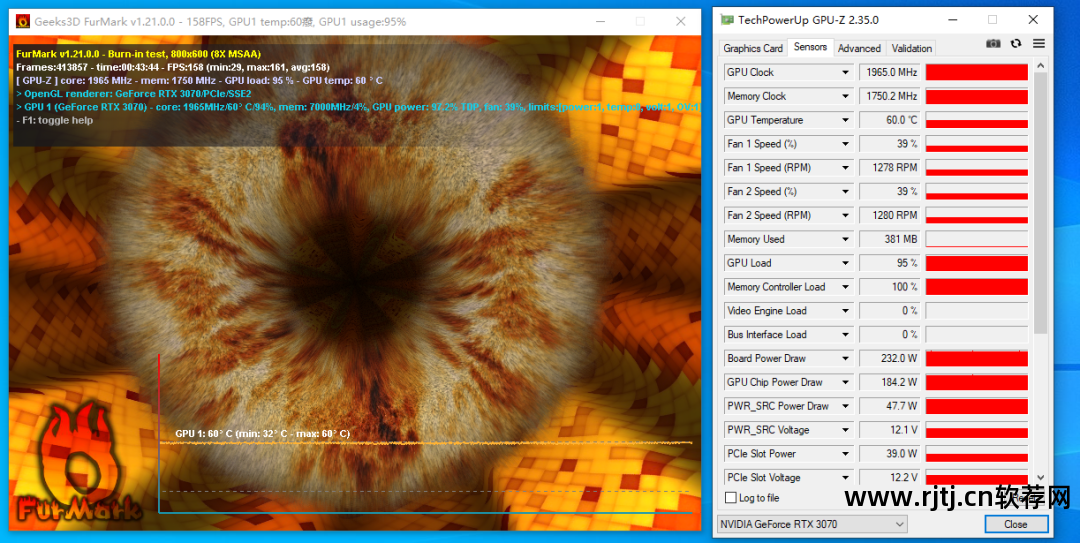Open the PWR_SRC Voltage dropdown
Viewport: 1080px width, 543px height.
tap(845, 430)
